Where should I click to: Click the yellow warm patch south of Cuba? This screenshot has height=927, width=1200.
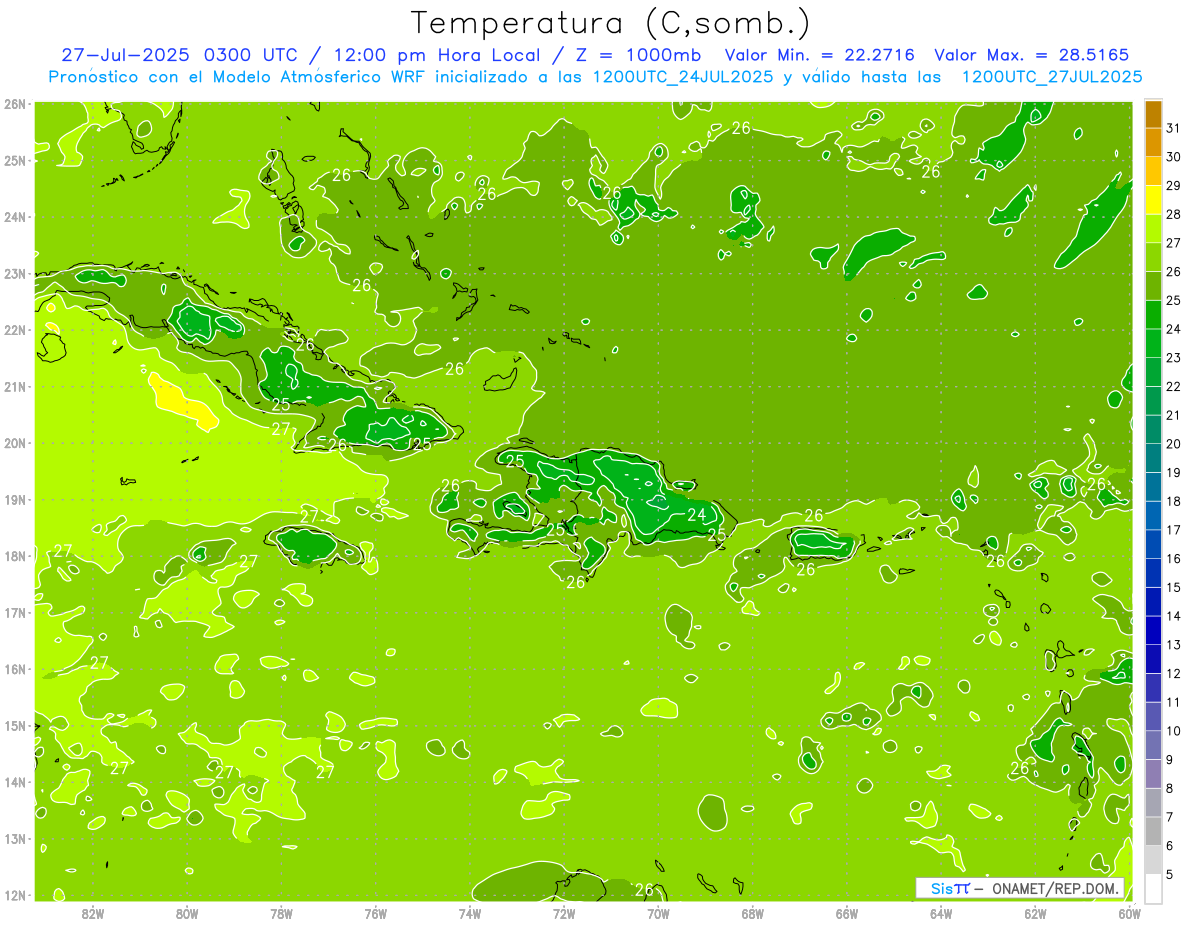pyautogui.click(x=183, y=401)
